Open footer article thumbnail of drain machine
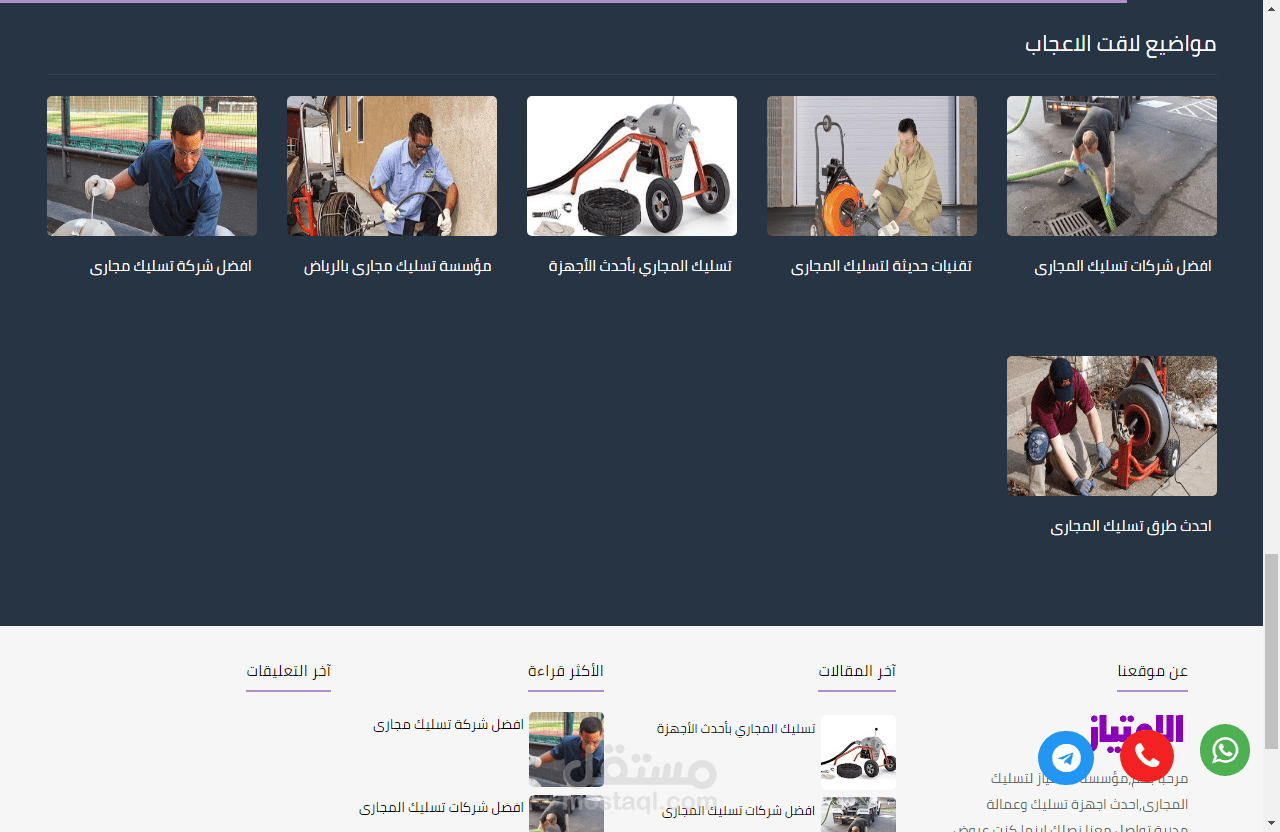1280x832 pixels. tap(858, 750)
